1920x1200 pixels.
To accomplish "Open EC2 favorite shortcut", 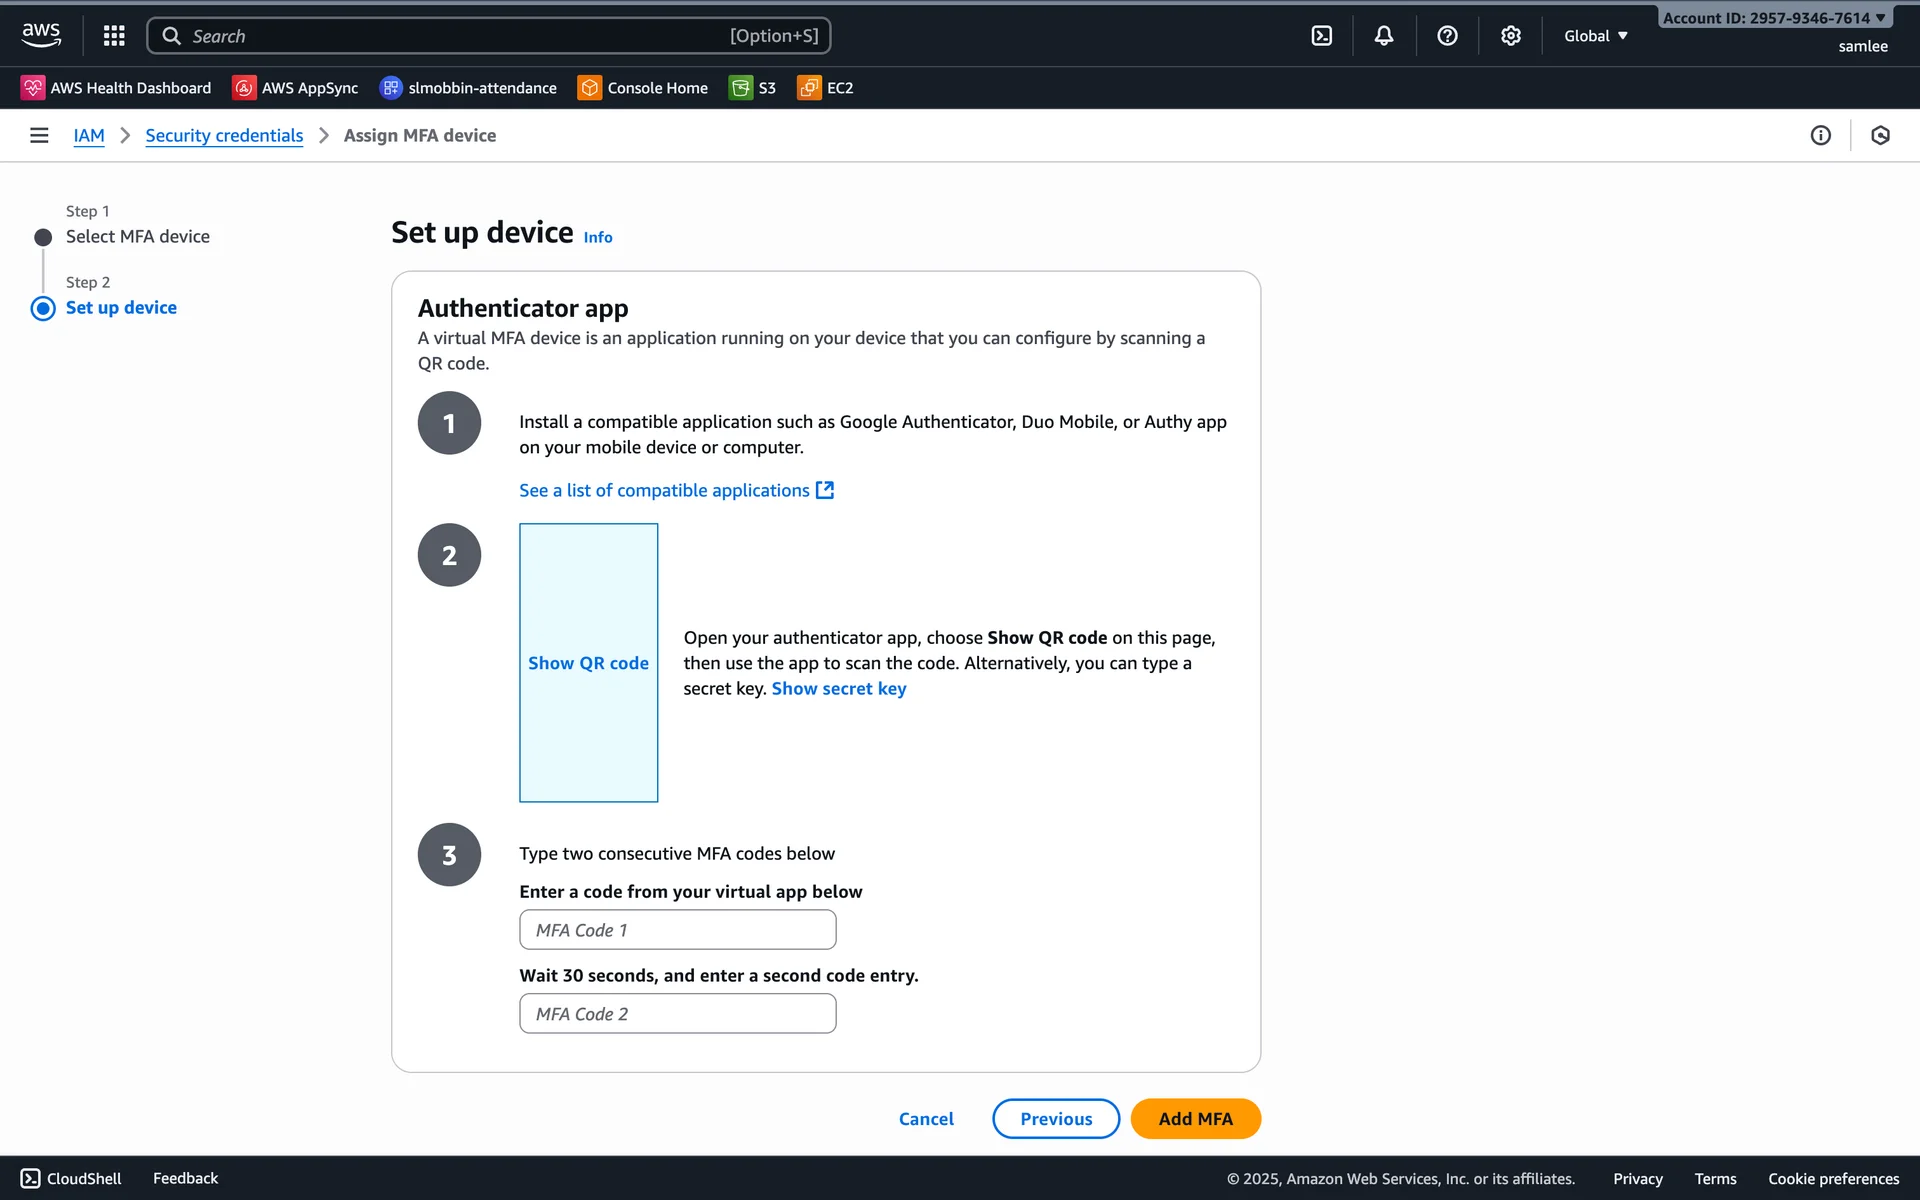I will pos(826,88).
